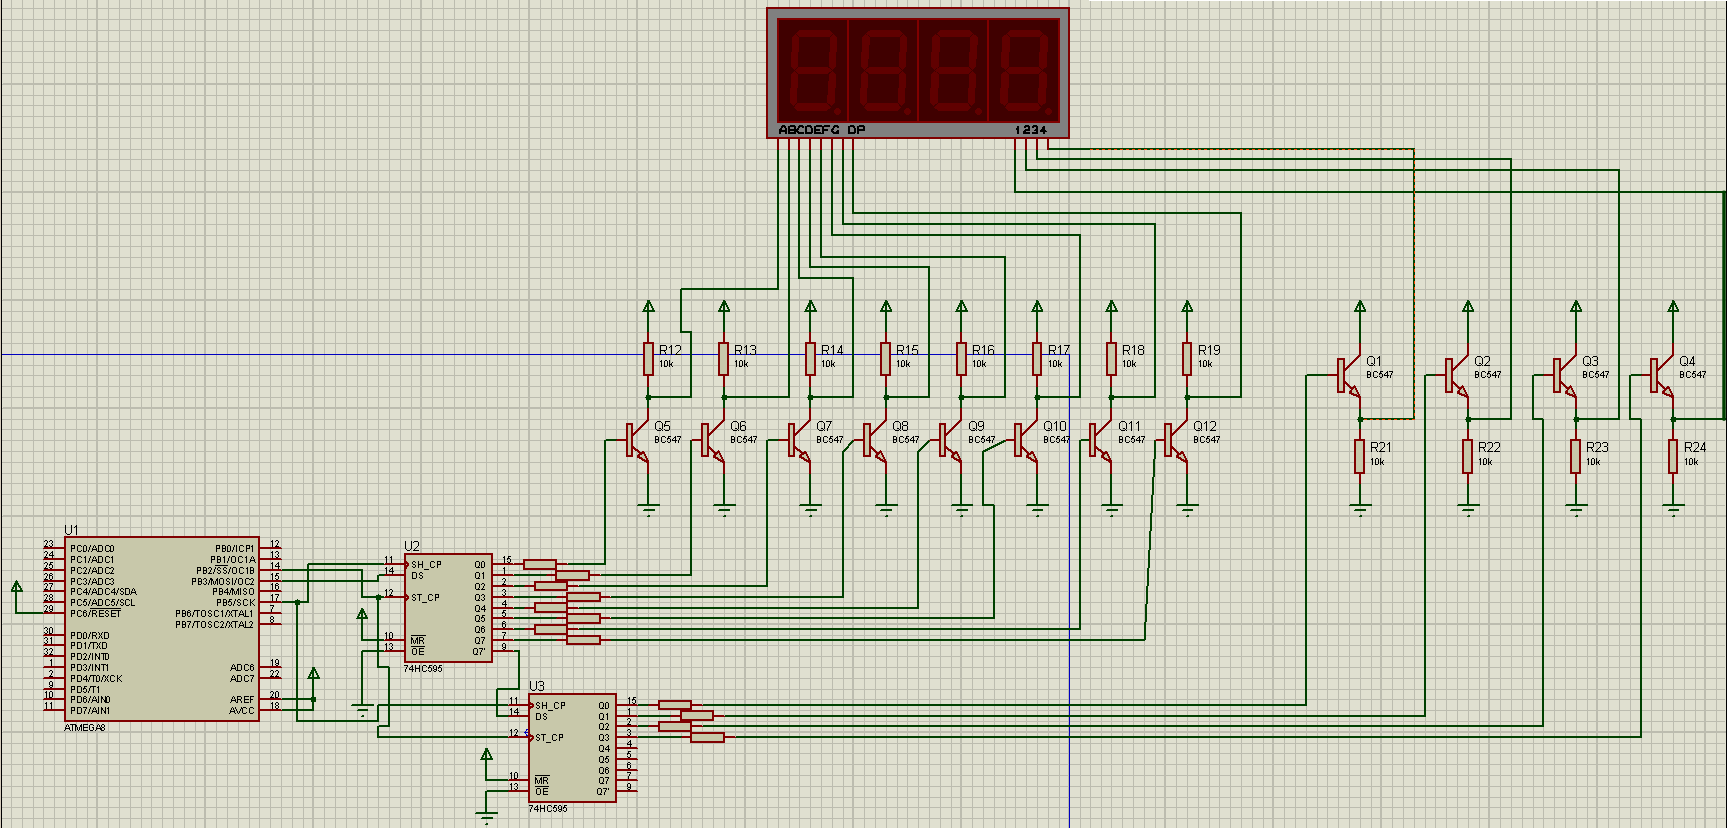Select transistor Q3 symbol
This screenshot has height=828, width=1728.
tap(1565, 376)
